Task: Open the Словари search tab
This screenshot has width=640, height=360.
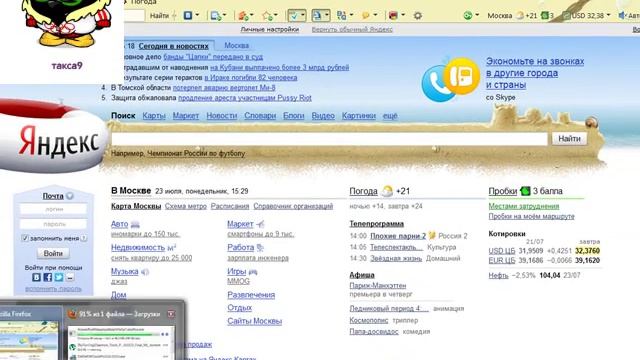Action: [260, 116]
